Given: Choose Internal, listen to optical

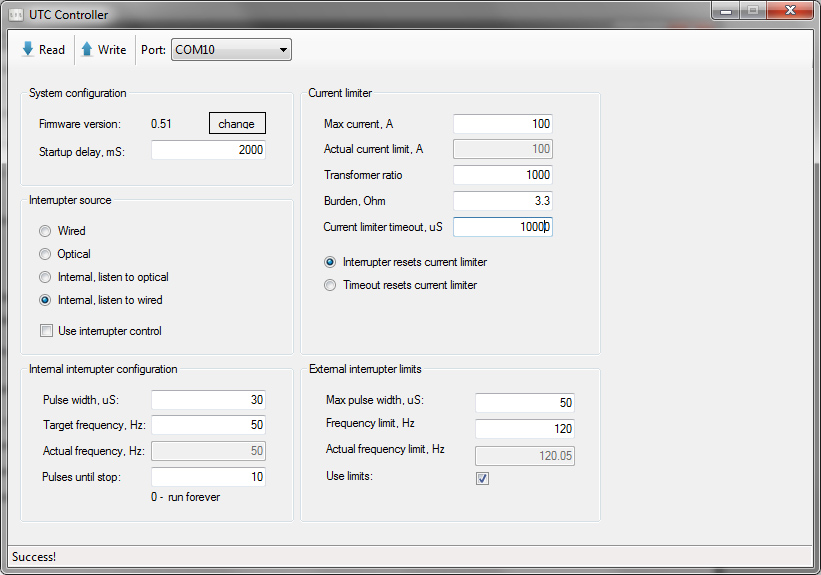Looking at the screenshot, I should pyautogui.click(x=45, y=277).
